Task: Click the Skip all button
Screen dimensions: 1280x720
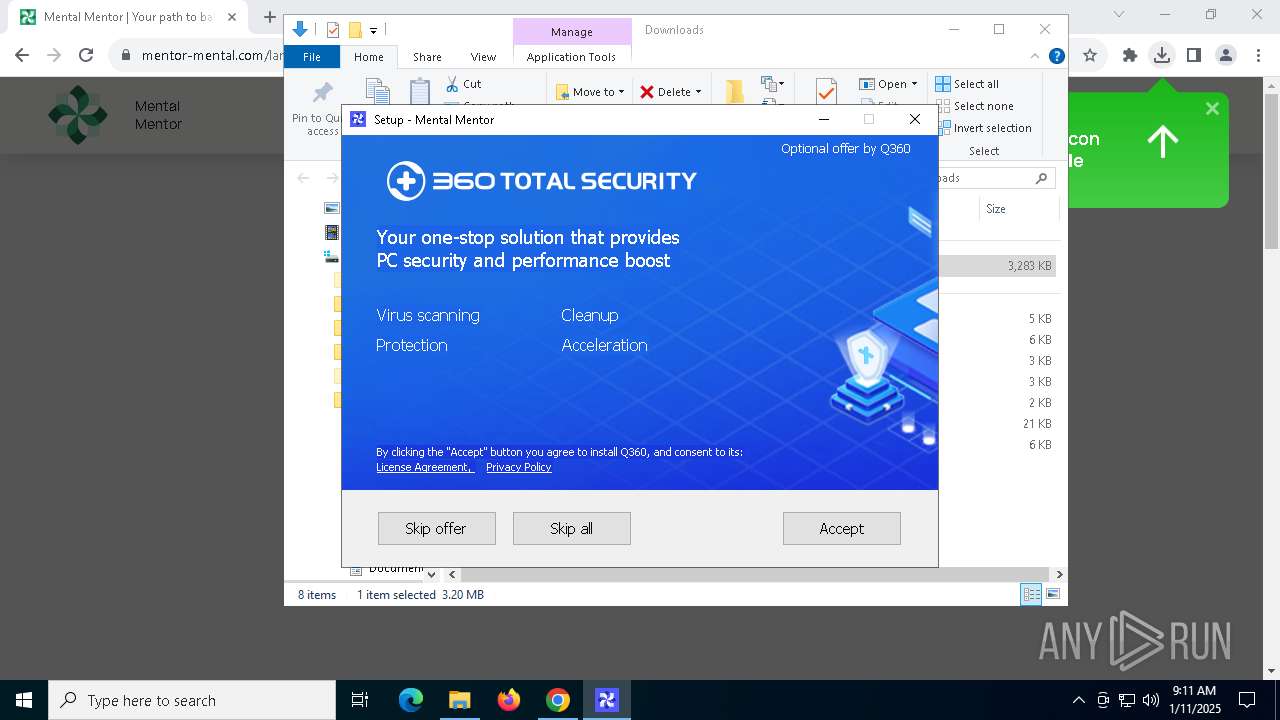Action: point(571,528)
